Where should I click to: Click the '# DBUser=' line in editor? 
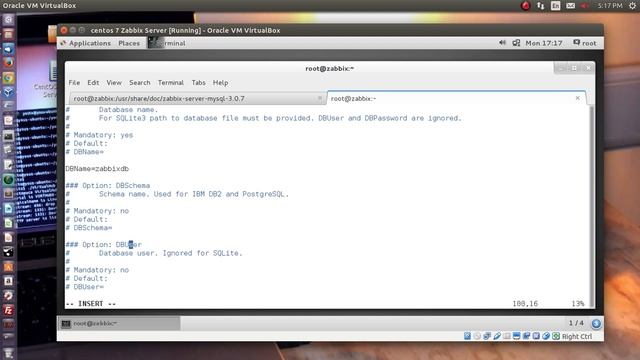click(84, 287)
